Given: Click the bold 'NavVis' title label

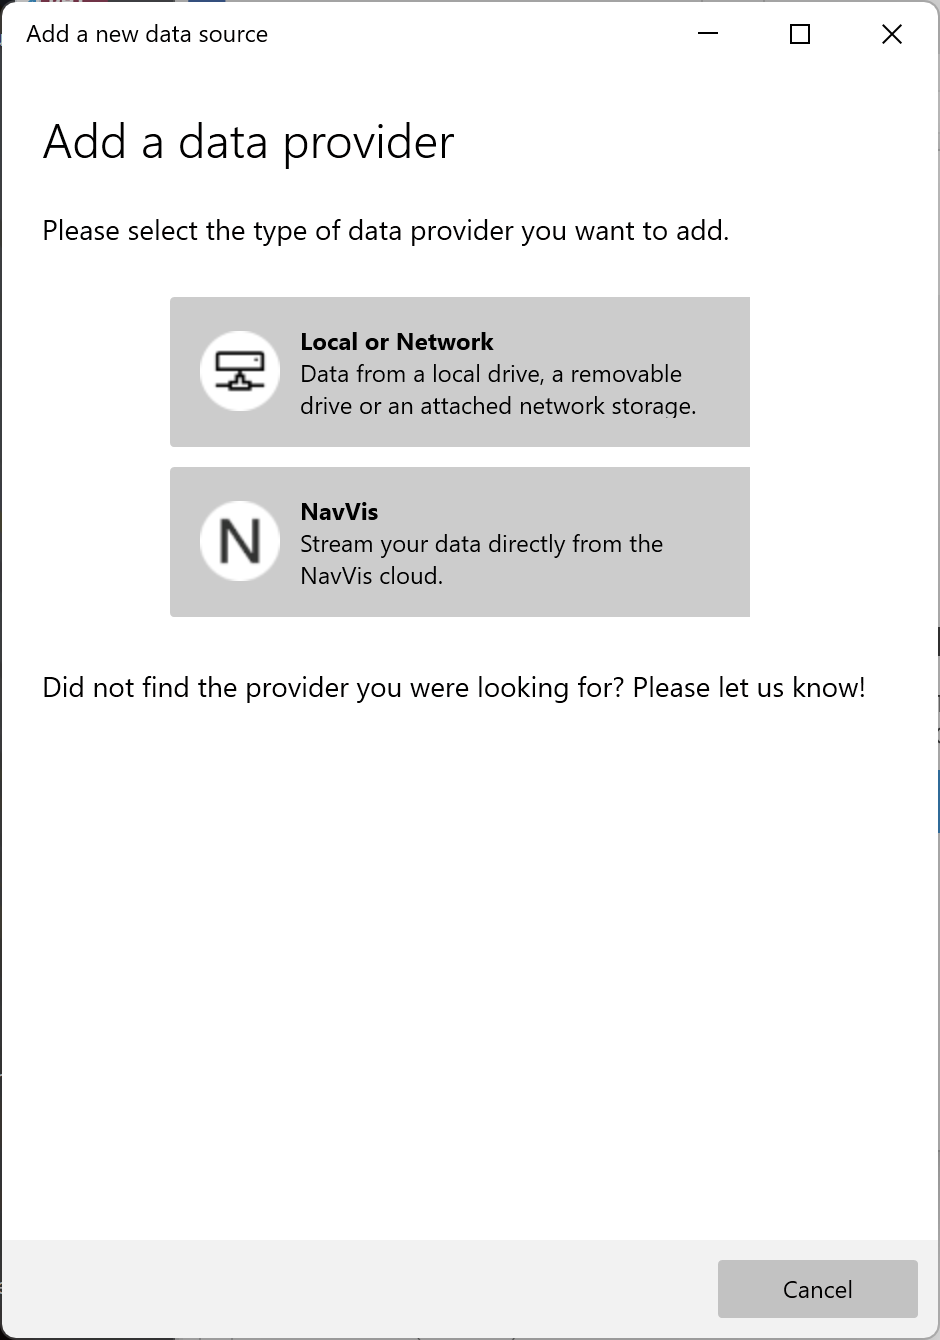Looking at the screenshot, I should click(x=339, y=512).
